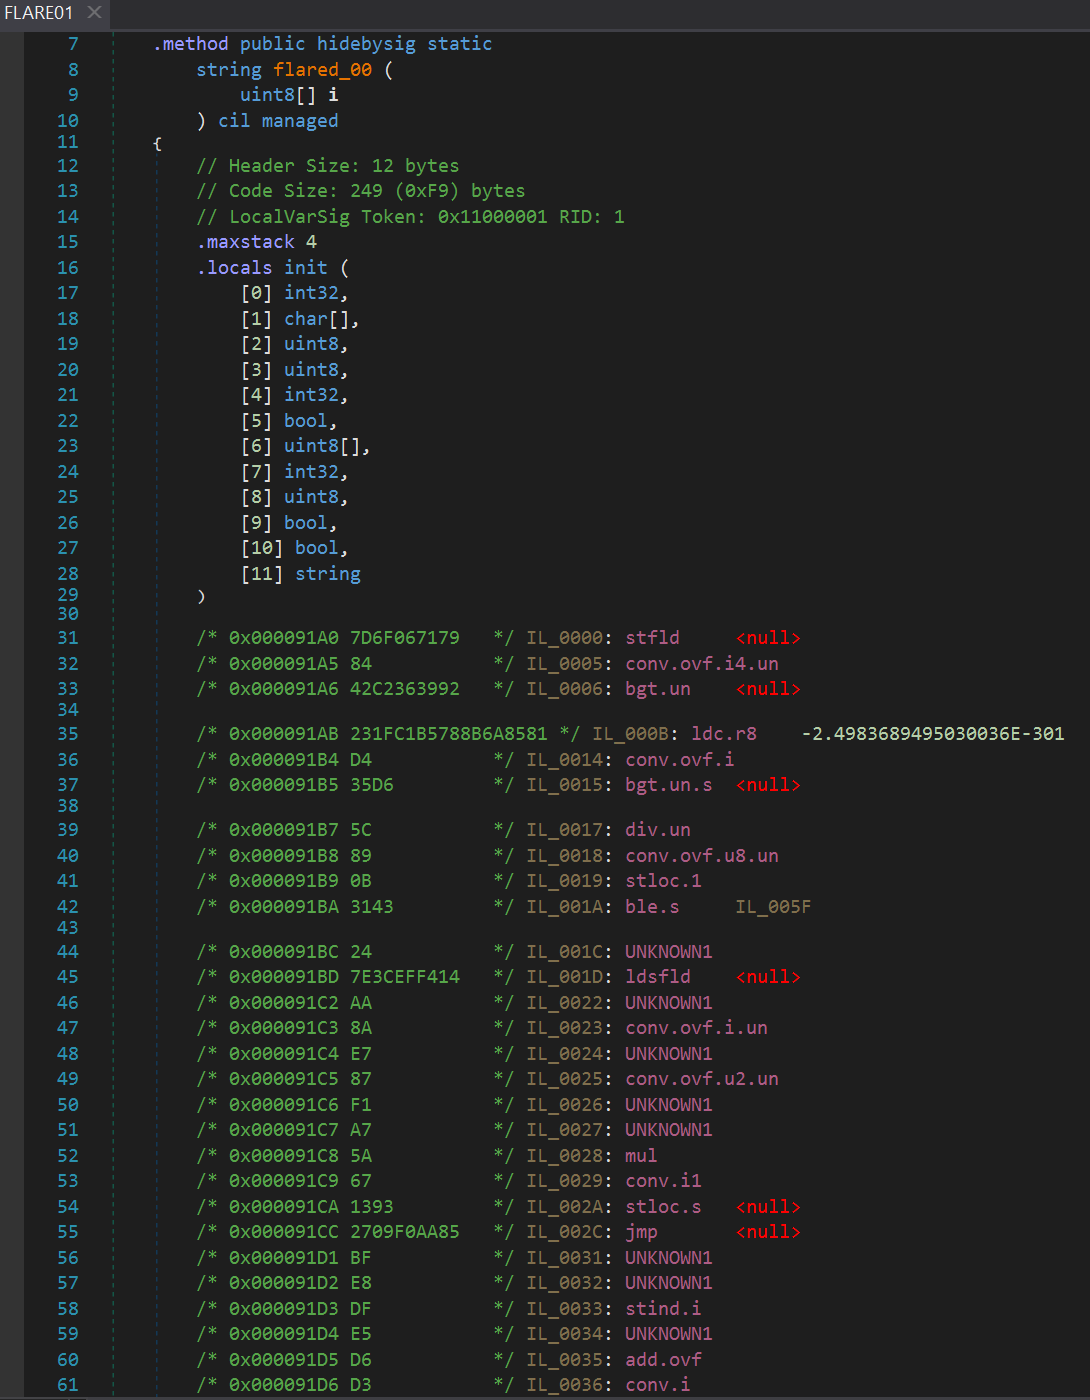Click line number 35 in the gutter
1090x1400 pixels.
click(x=67, y=734)
